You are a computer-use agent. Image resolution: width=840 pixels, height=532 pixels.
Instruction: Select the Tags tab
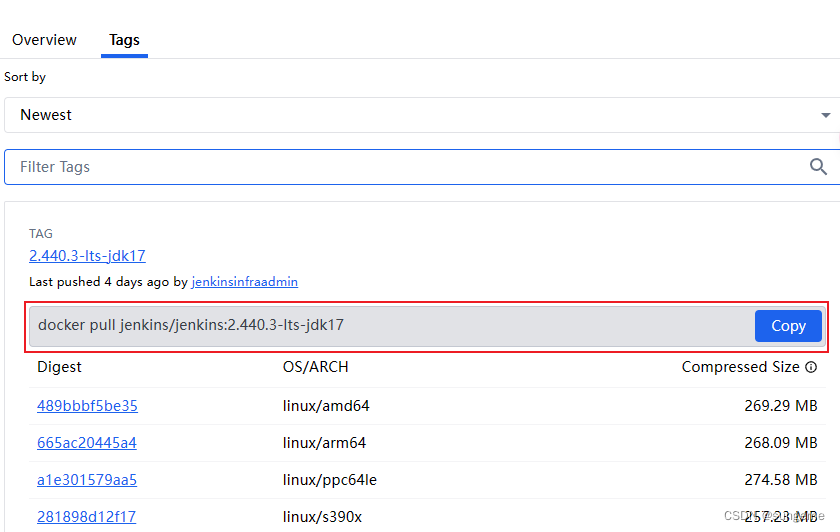coord(124,40)
